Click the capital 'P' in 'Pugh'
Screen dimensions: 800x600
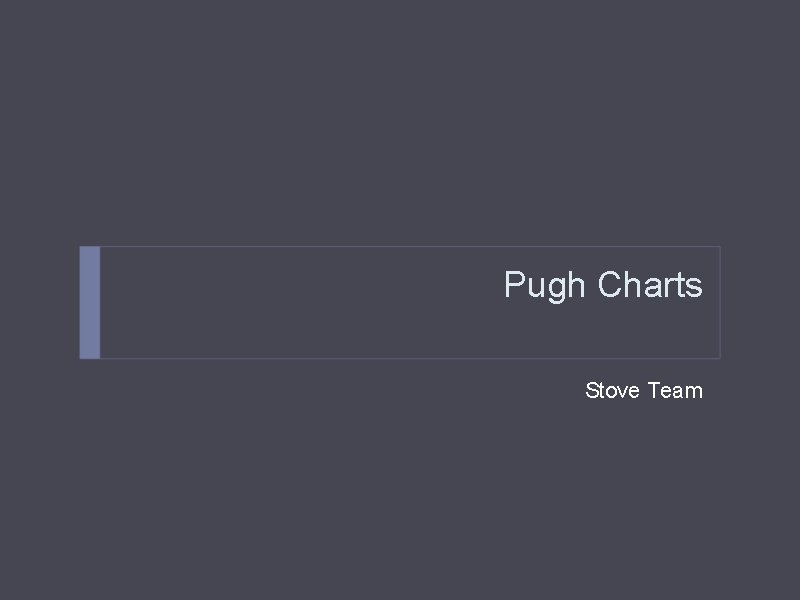tap(514, 285)
